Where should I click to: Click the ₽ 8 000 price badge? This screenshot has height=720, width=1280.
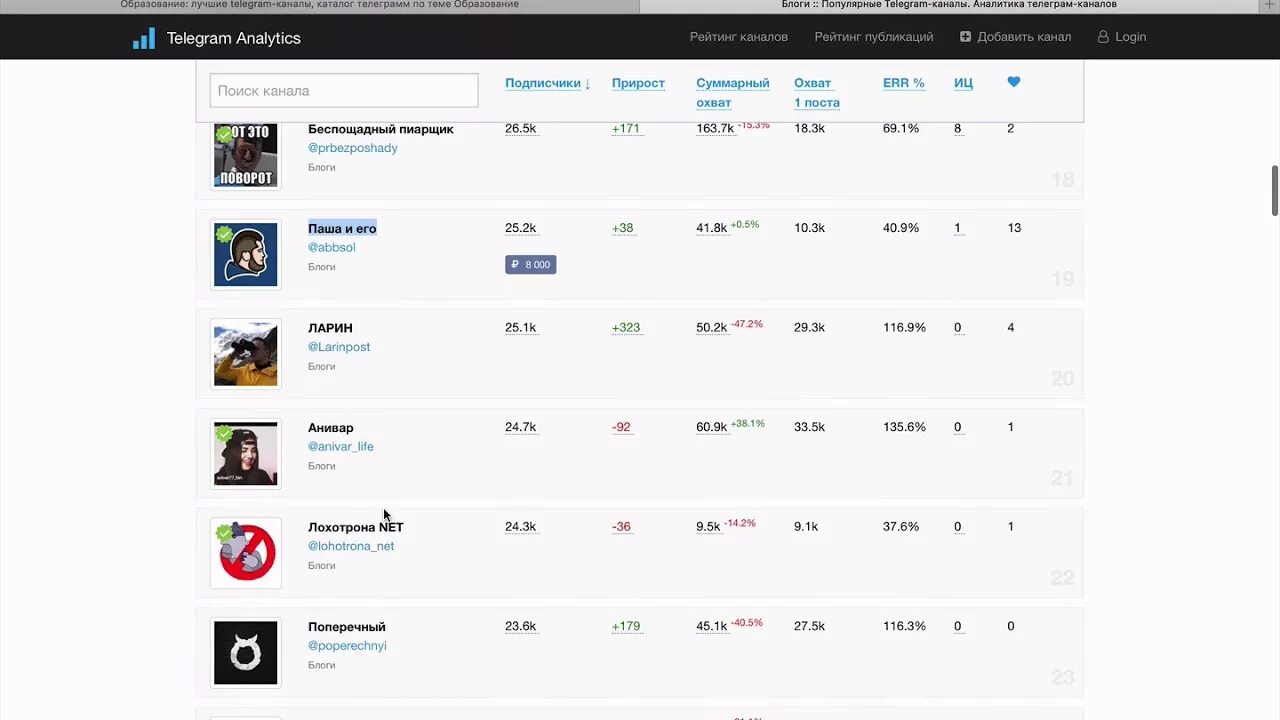pos(530,265)
